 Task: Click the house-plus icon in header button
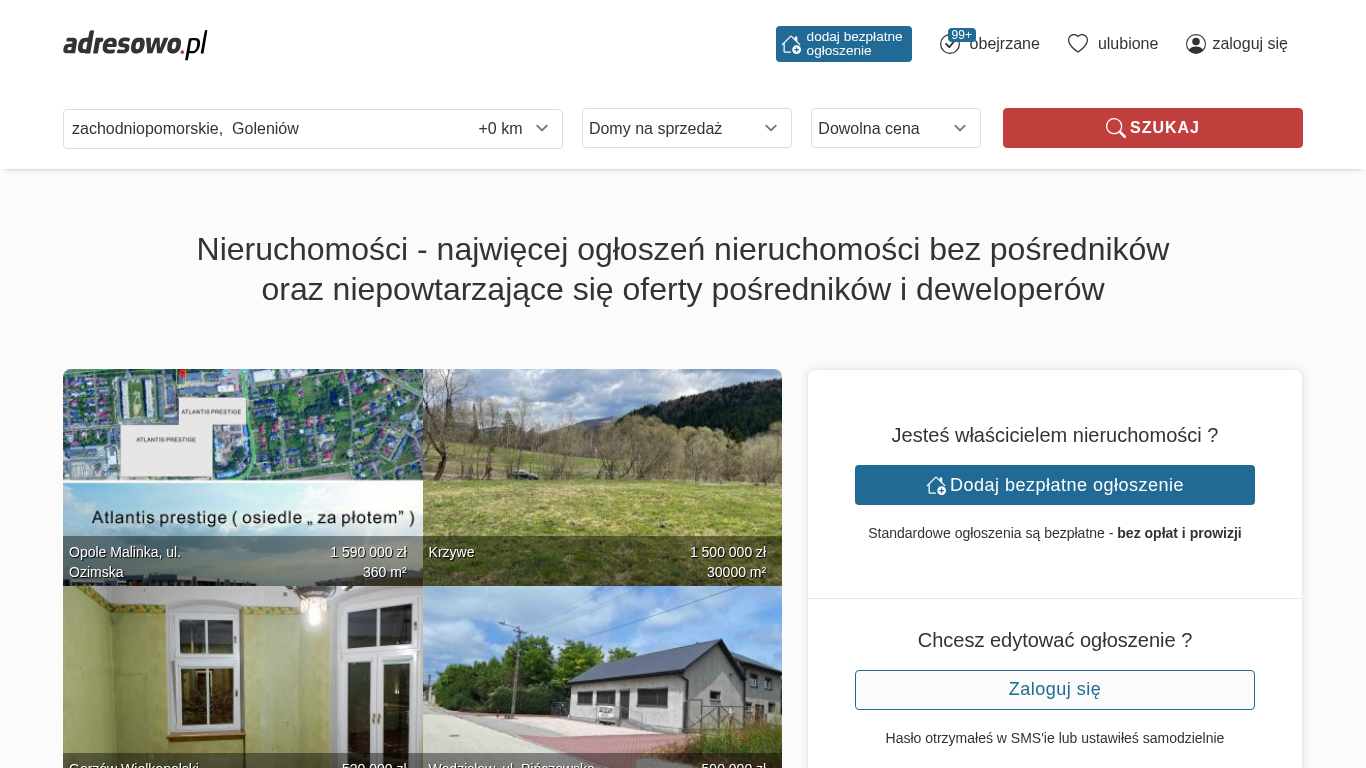click(x=791, y=44)
